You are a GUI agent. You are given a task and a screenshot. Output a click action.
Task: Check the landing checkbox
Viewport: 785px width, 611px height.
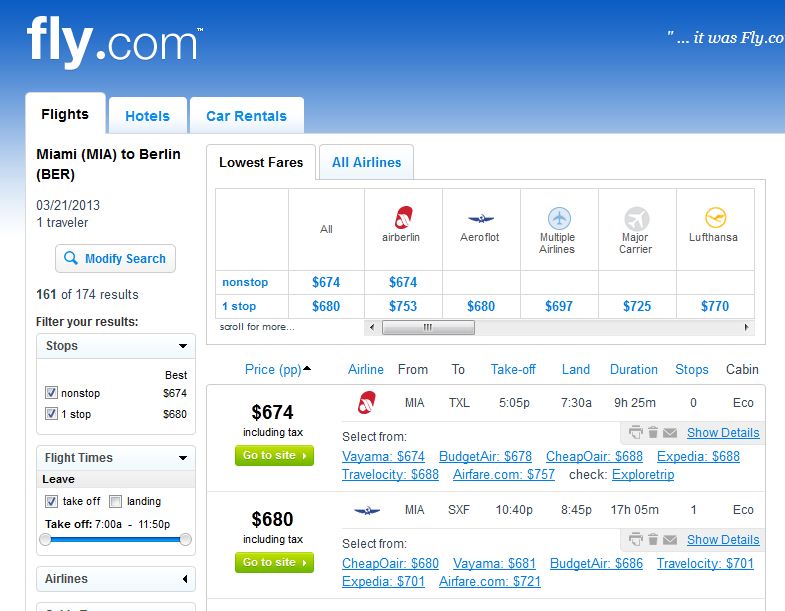click(x=115, y=501)
